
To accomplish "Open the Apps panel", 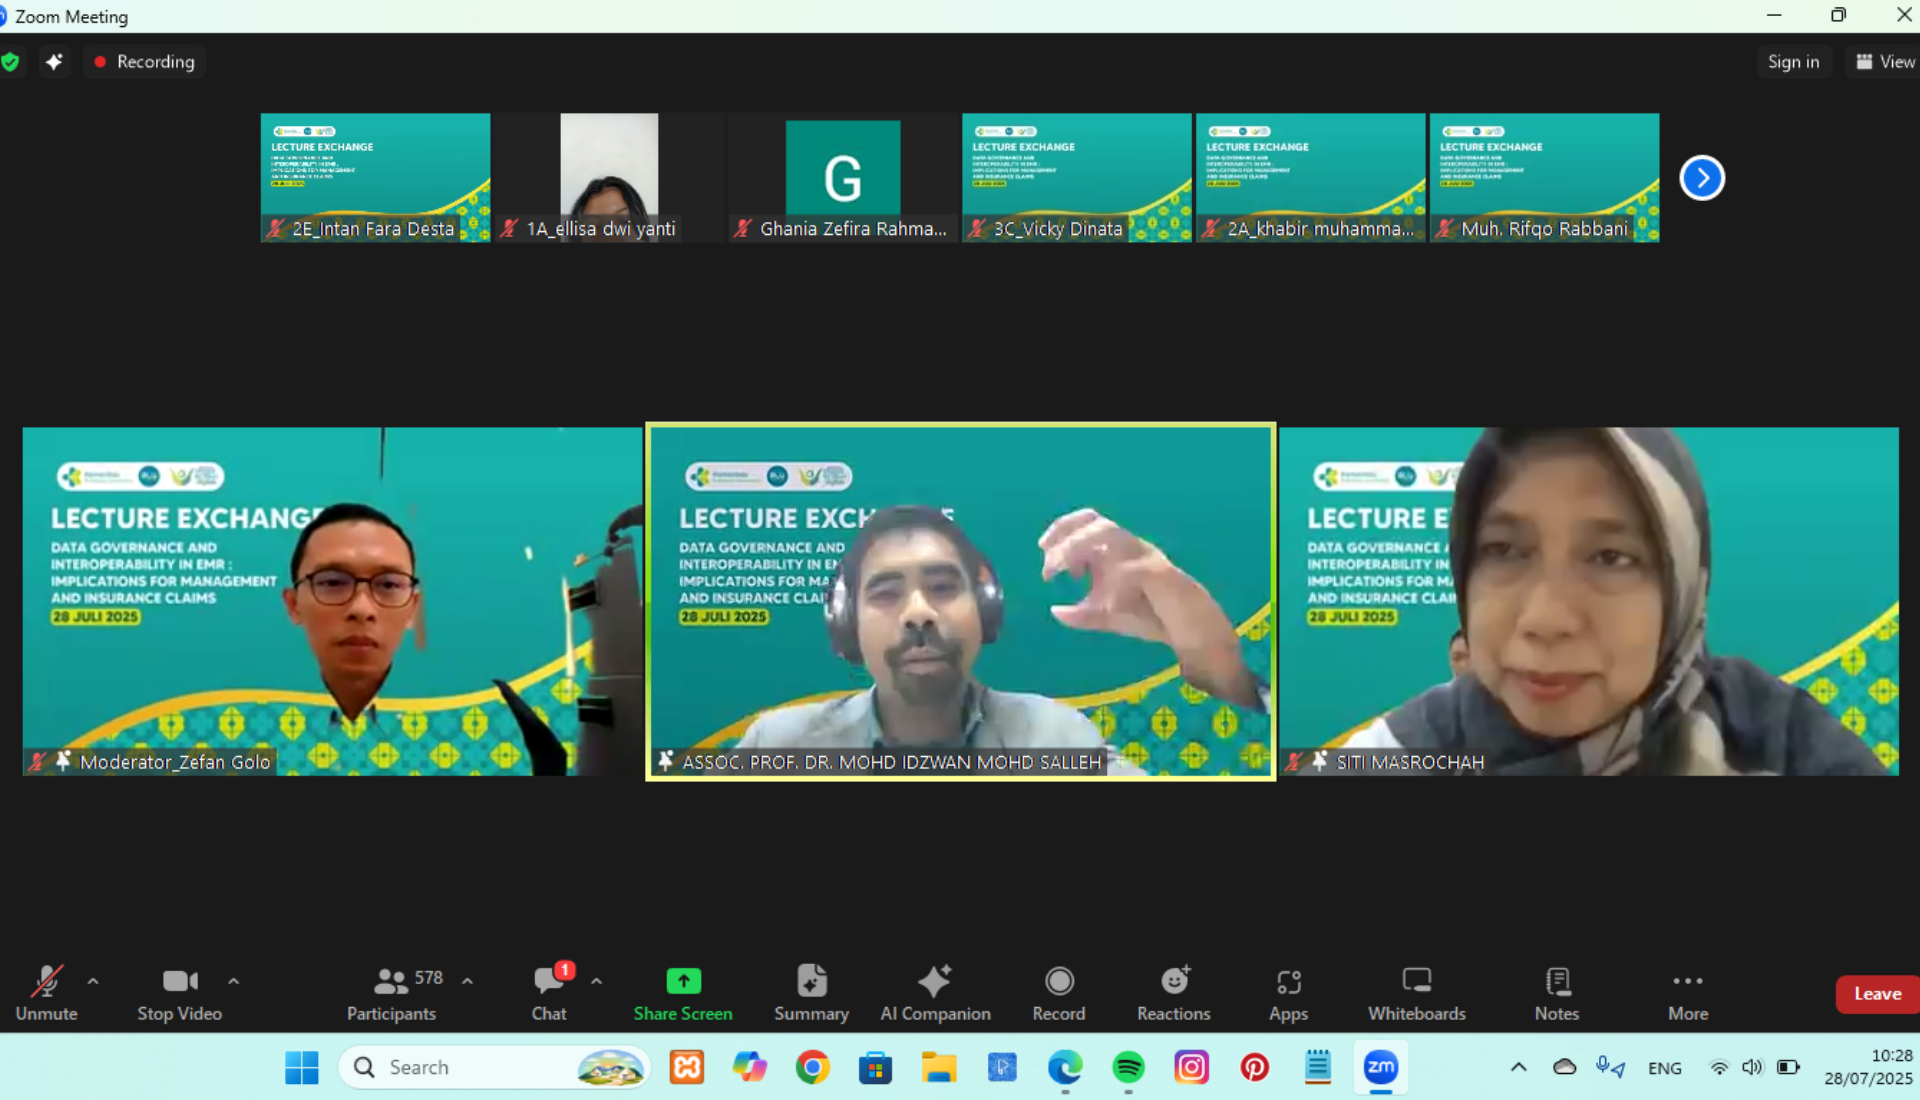I will click(1289, 993).
